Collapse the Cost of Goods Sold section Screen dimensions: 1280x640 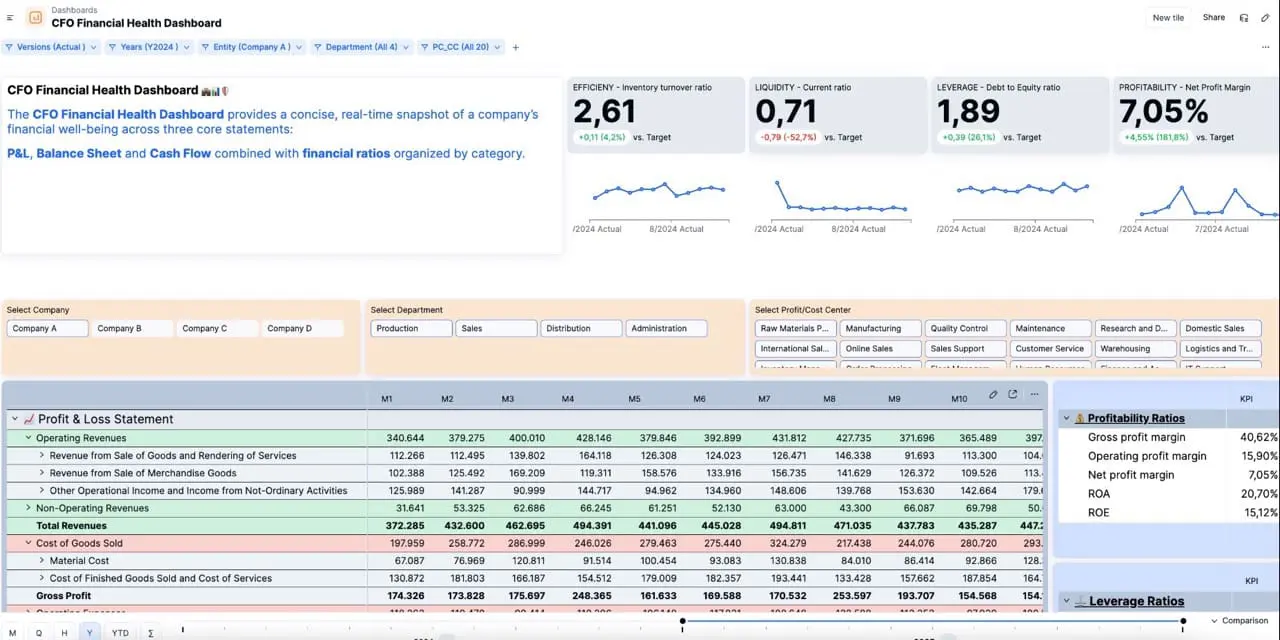pos(27,542)
